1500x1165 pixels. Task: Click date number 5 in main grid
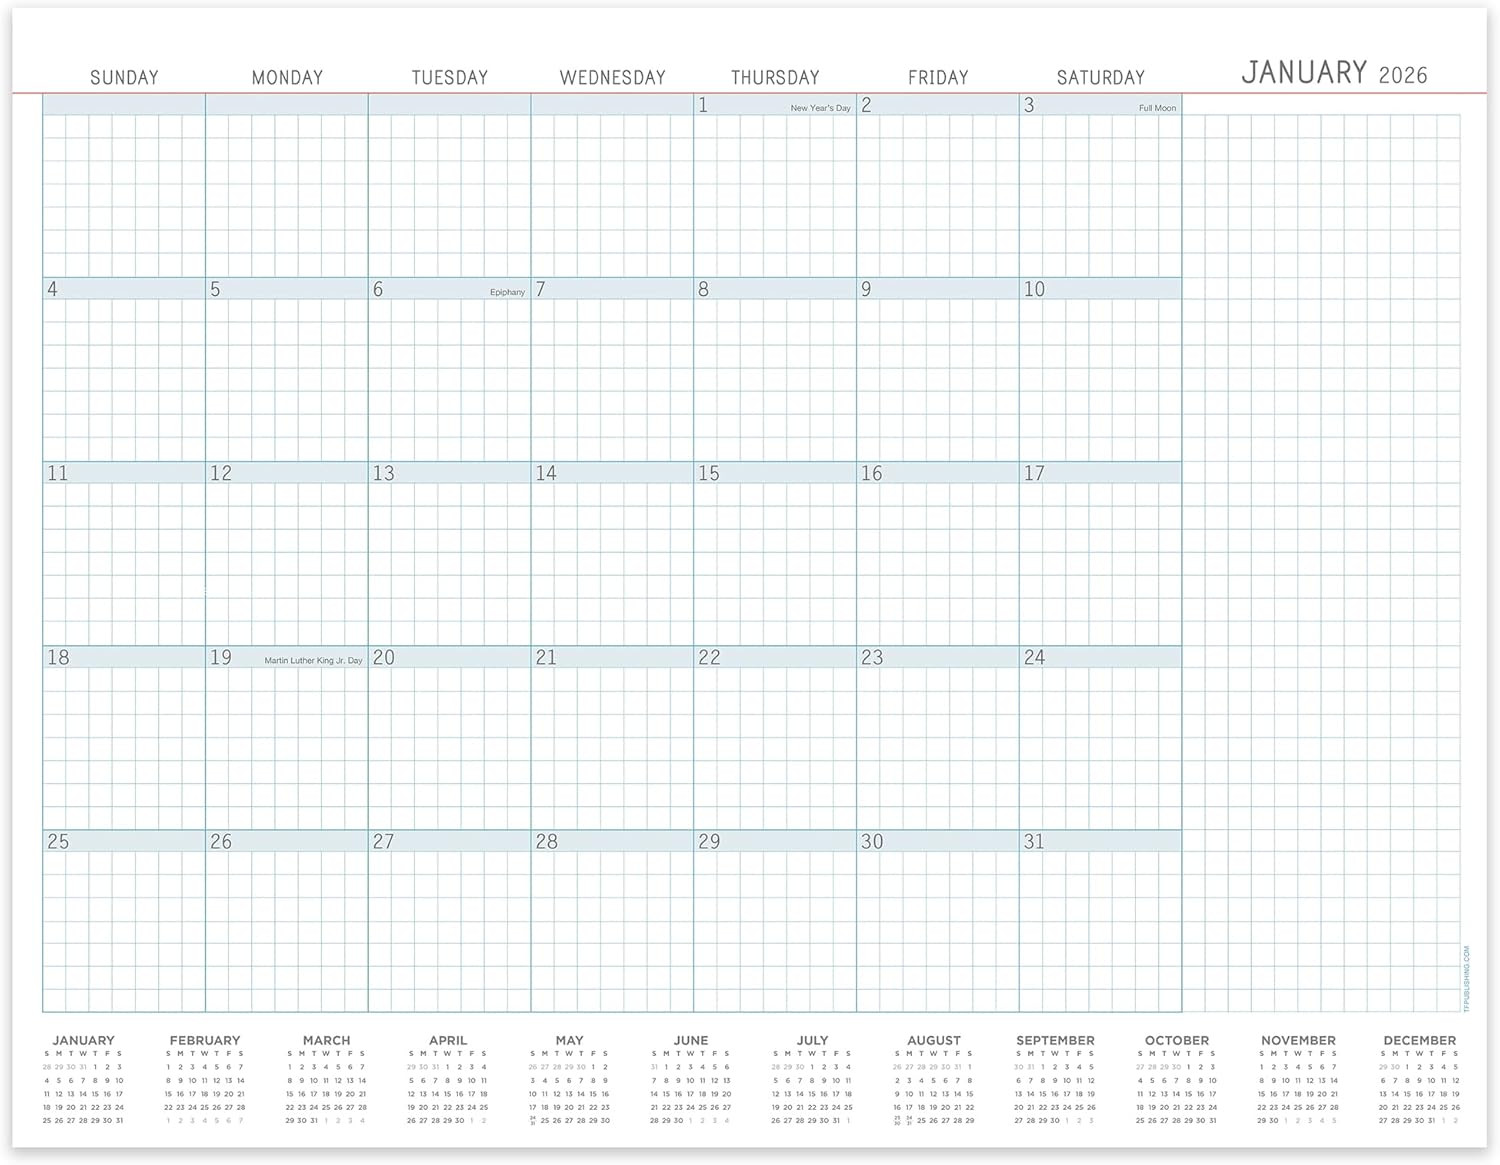point(215,289)
